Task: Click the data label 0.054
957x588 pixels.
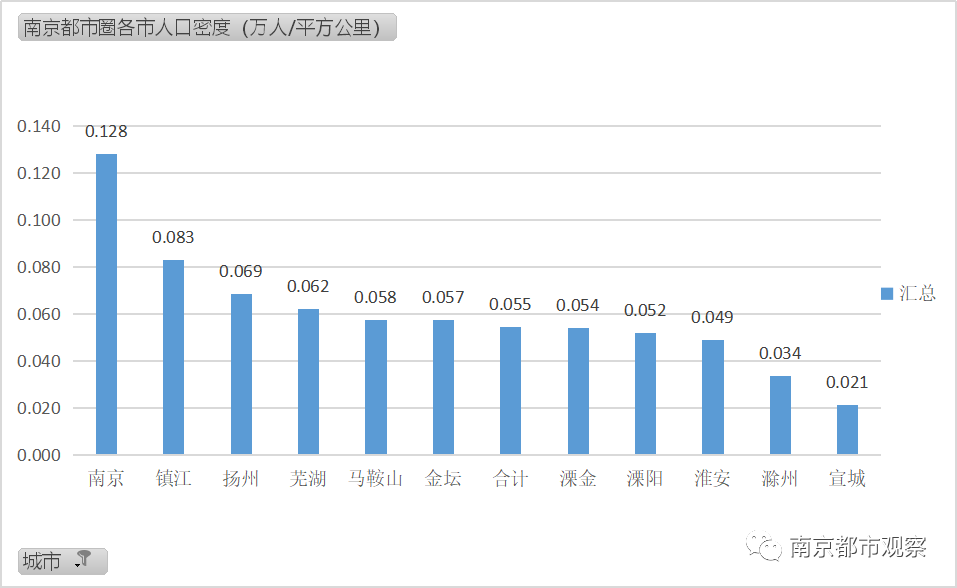Action: tap(578, 305)
